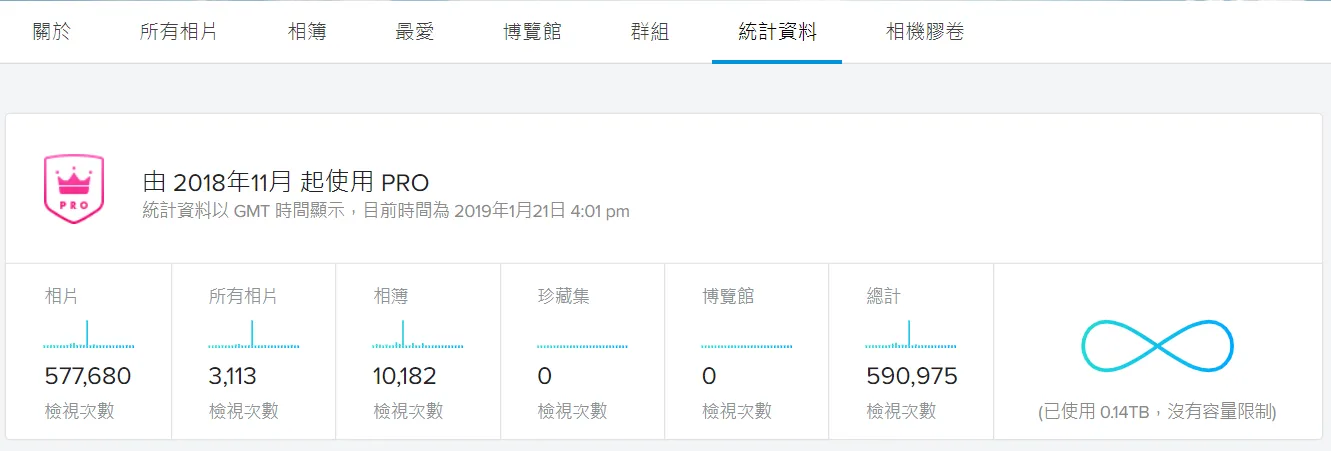Click the 由 2018年11月 起使用 PRO heading
The width and height of the screenshot is (1331, 451).
pos(285,182)
